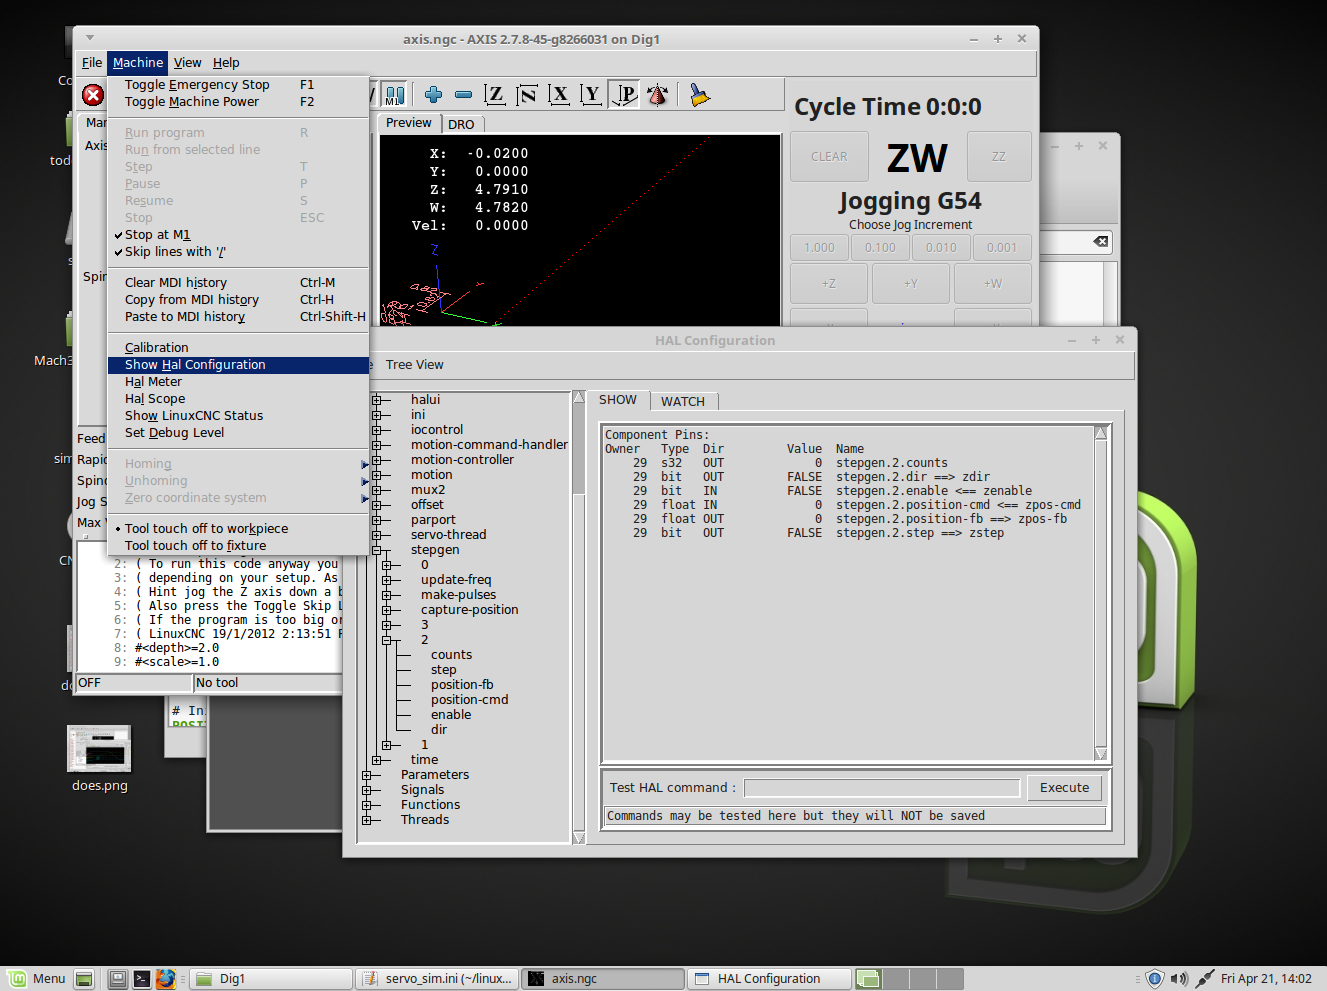Viewport: 1327px width, 991px height.
Task: Click the CLEAR button
Action: pos(829,157)
